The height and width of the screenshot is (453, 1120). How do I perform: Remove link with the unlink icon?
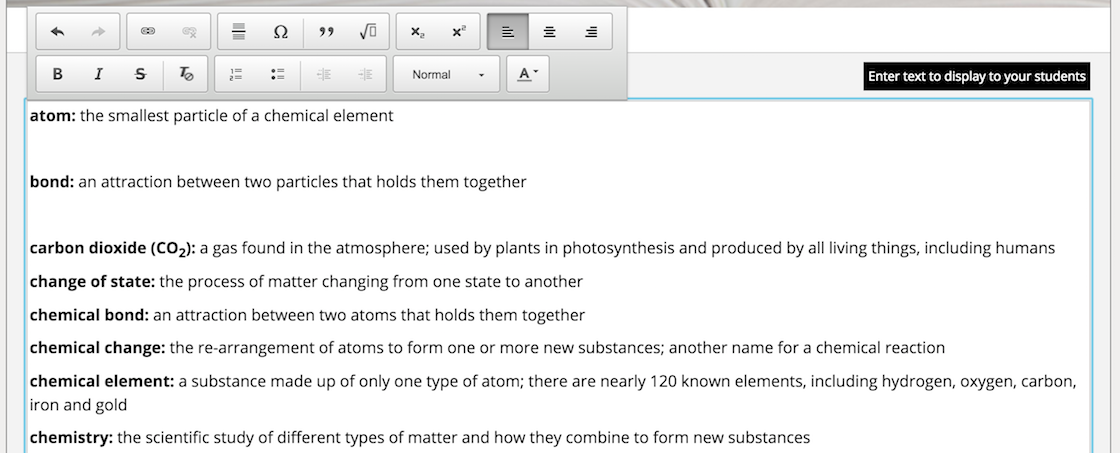click(189, 31)
